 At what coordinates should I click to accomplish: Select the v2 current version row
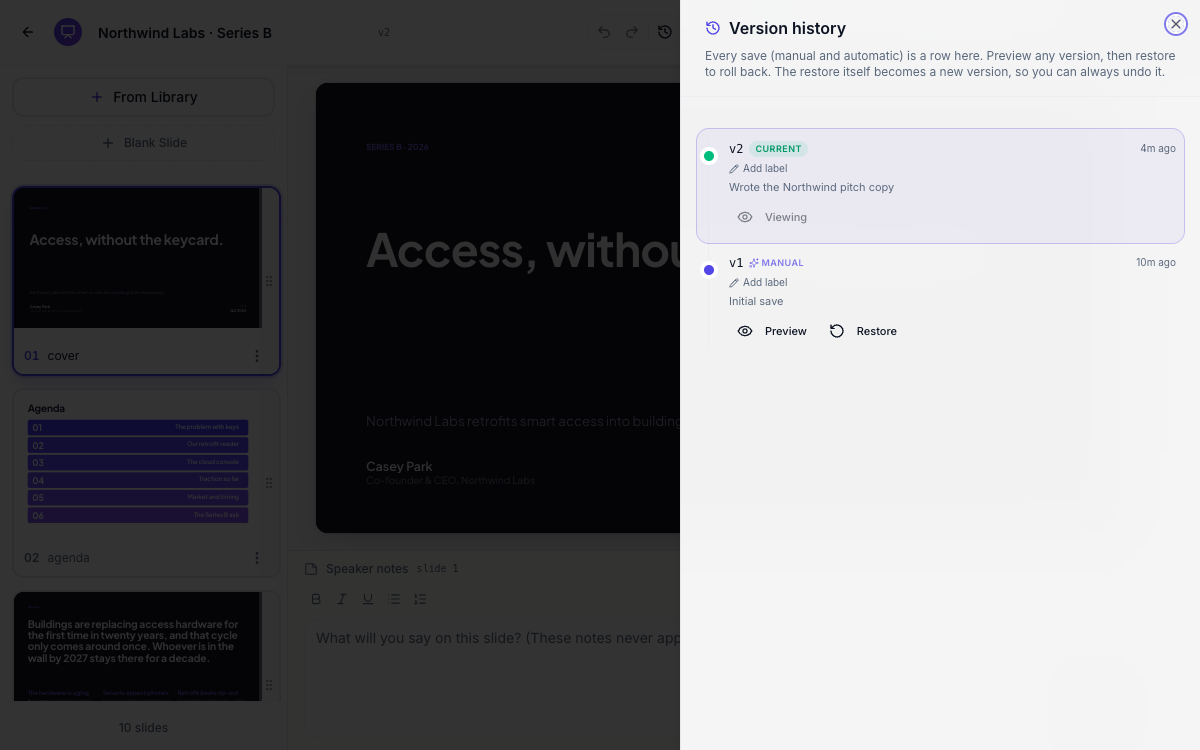point(940,186)
